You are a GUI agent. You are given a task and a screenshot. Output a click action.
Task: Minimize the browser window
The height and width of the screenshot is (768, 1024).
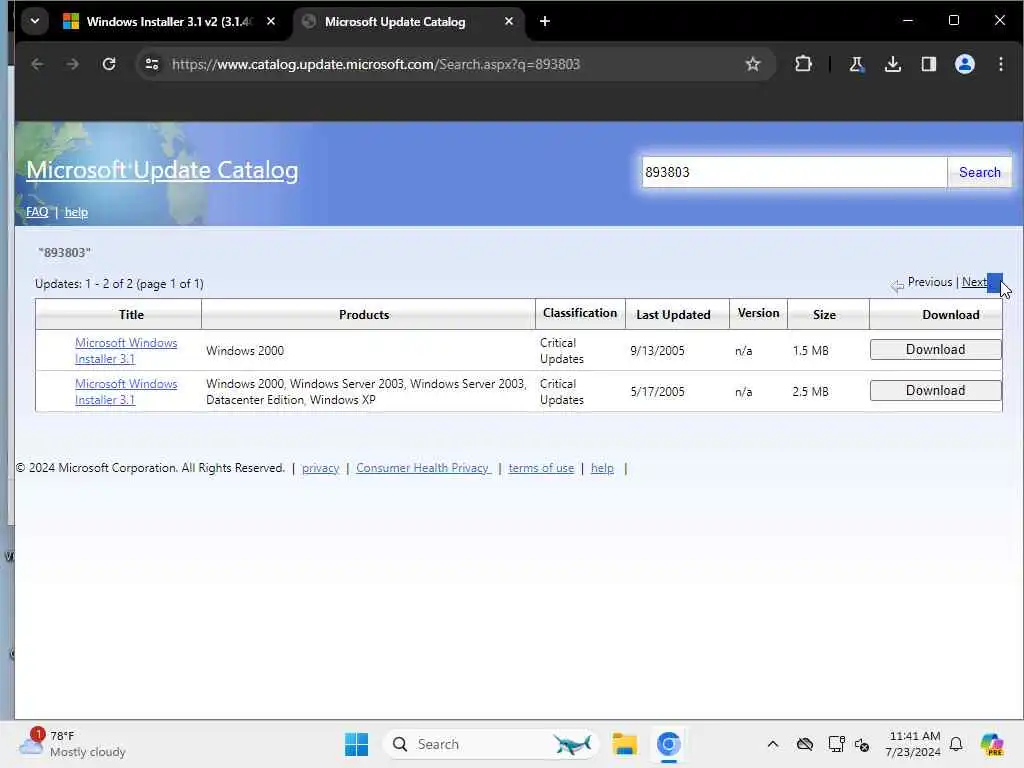point(908,20)
